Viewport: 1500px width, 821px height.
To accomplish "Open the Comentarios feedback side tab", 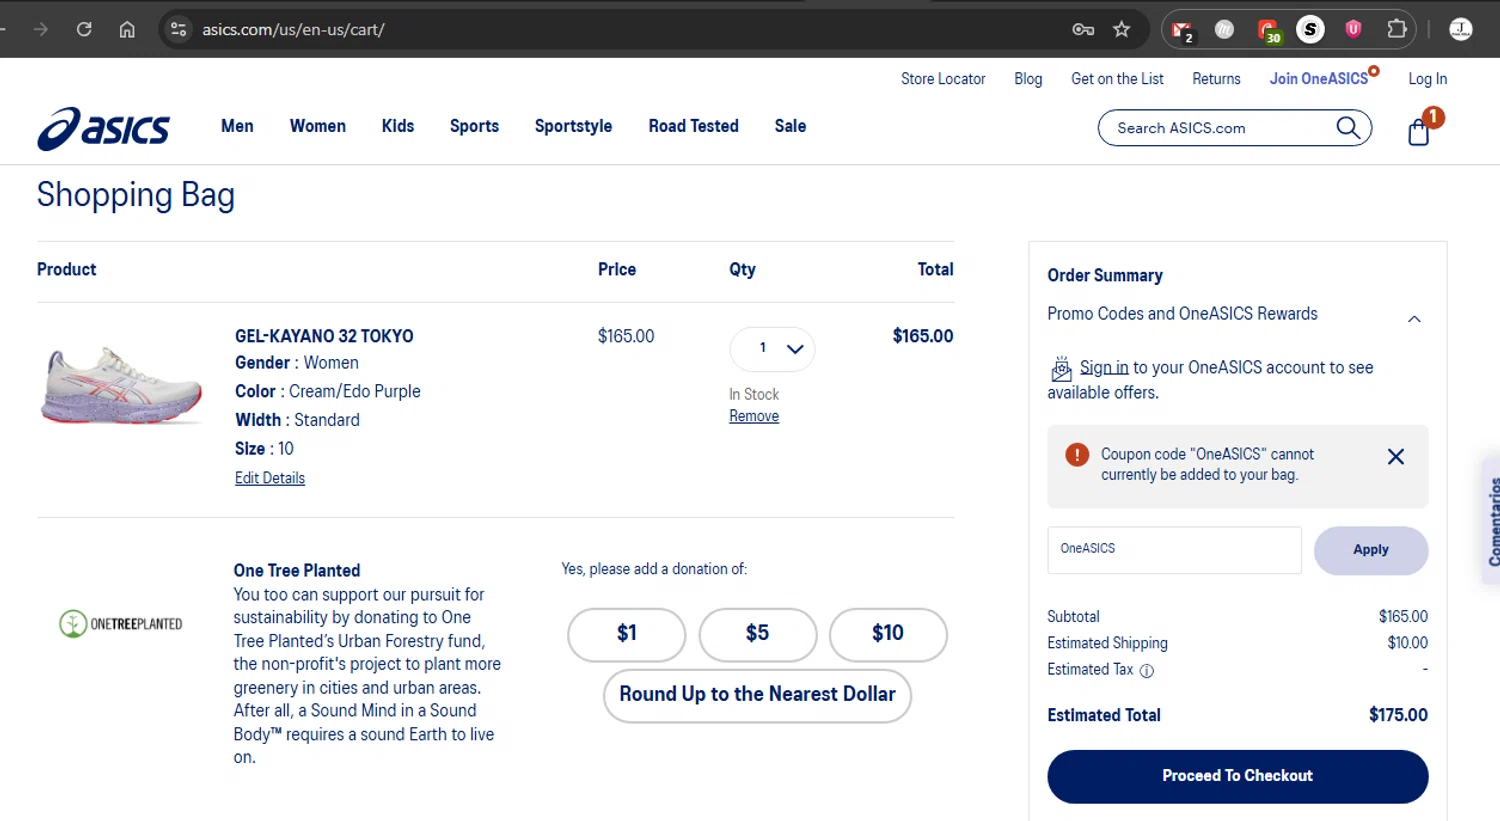I will (1492, 520).
